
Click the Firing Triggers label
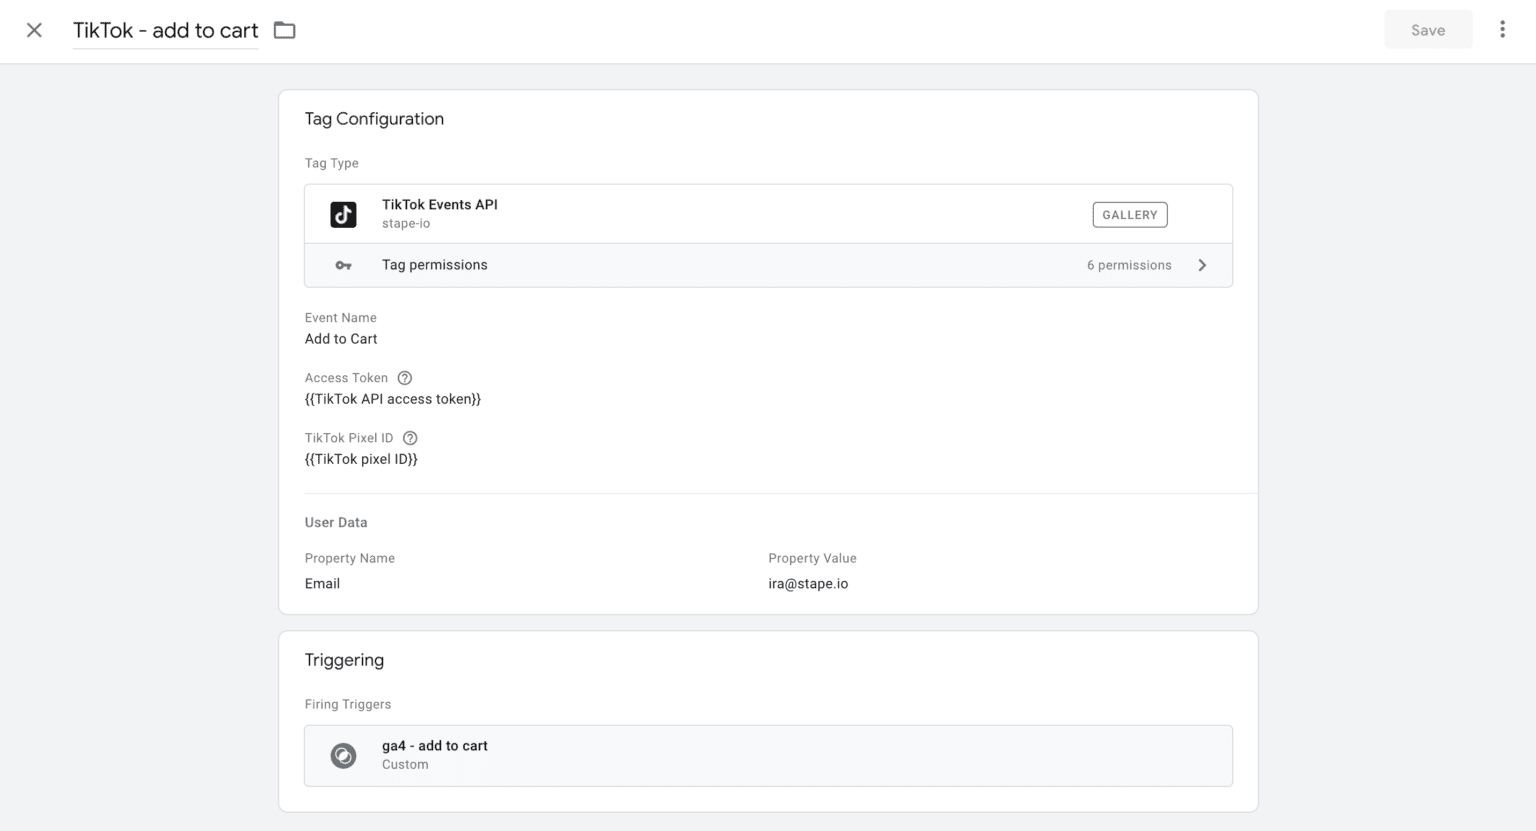click(x=348, y=704)
